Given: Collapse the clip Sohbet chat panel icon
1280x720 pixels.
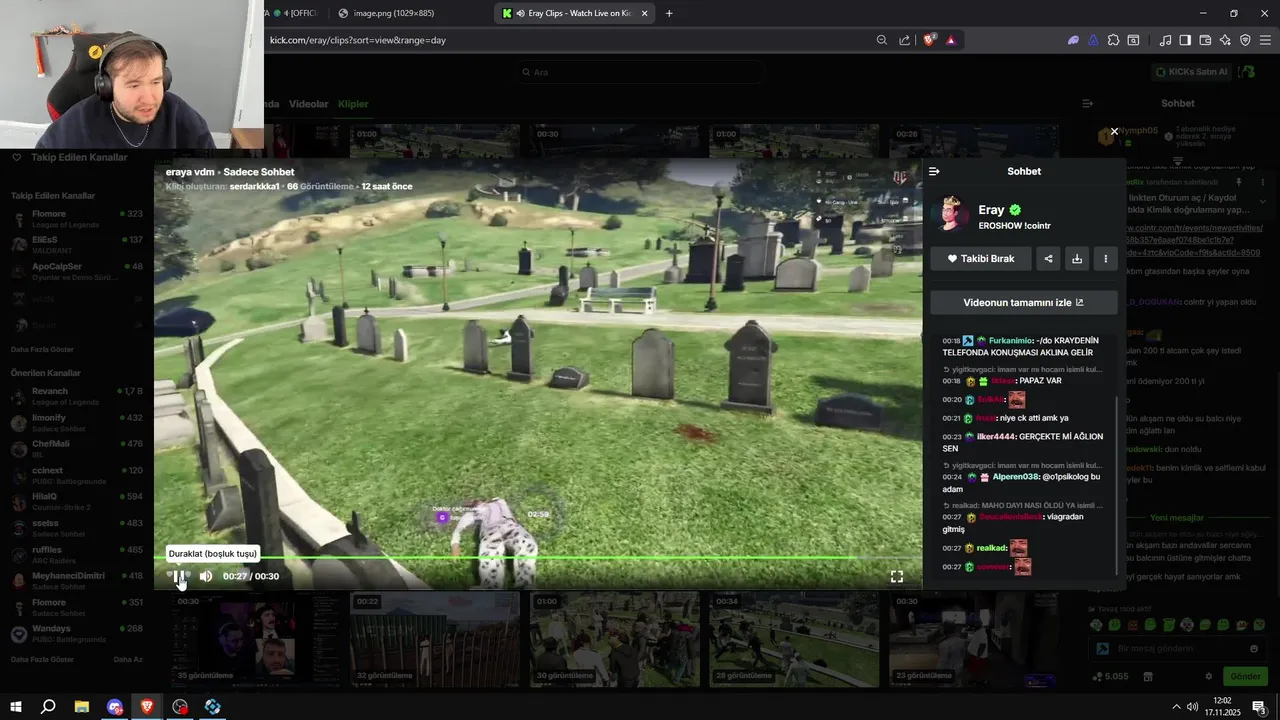Looking at the screenshot, I should tap(934, 171).
